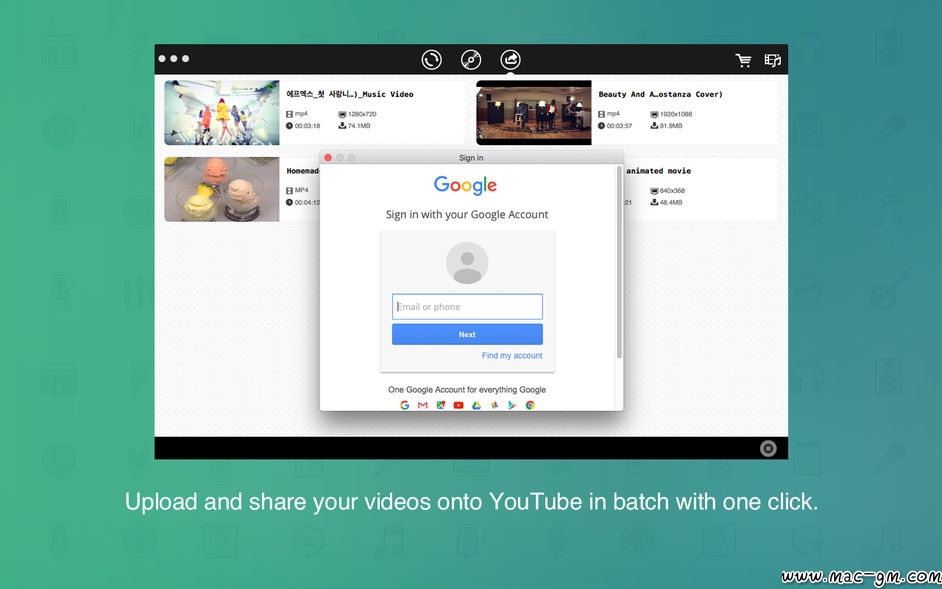Screen dimensions: 942x589
Task: Click the 'animated movie' title text
Action: [x=658, y=171]
